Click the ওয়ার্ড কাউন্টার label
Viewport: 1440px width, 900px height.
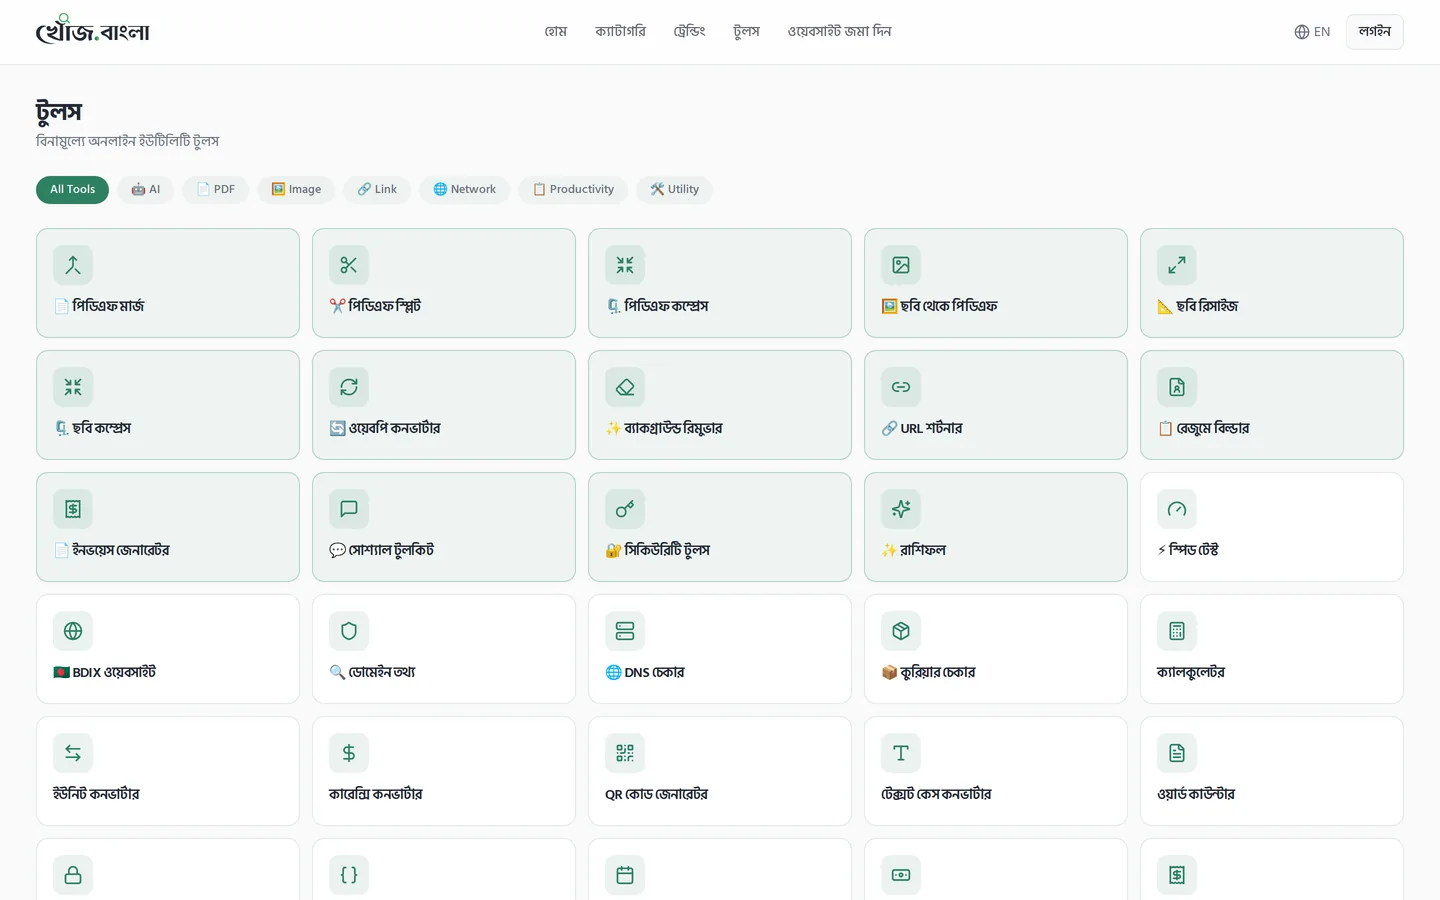(1196, 794)
